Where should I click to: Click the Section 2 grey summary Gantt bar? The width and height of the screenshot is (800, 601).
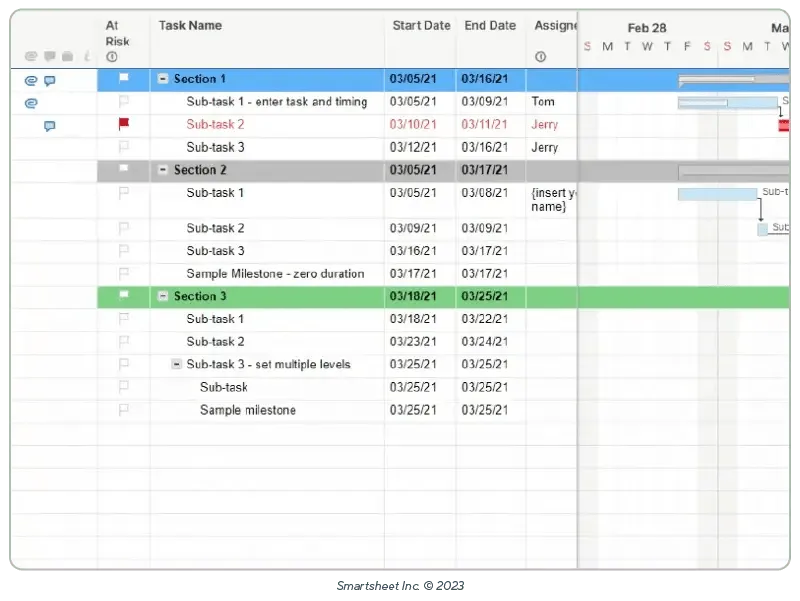coord(734,171)
